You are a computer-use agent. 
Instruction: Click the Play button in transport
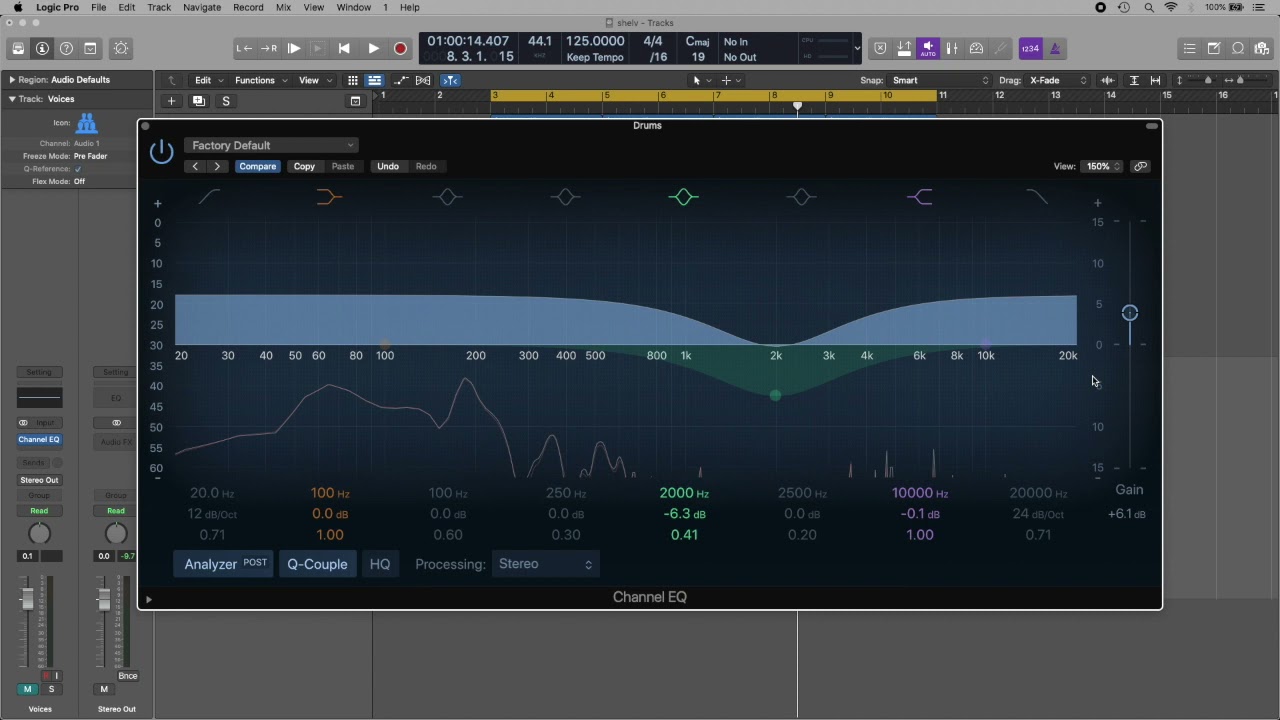[373, 48]
